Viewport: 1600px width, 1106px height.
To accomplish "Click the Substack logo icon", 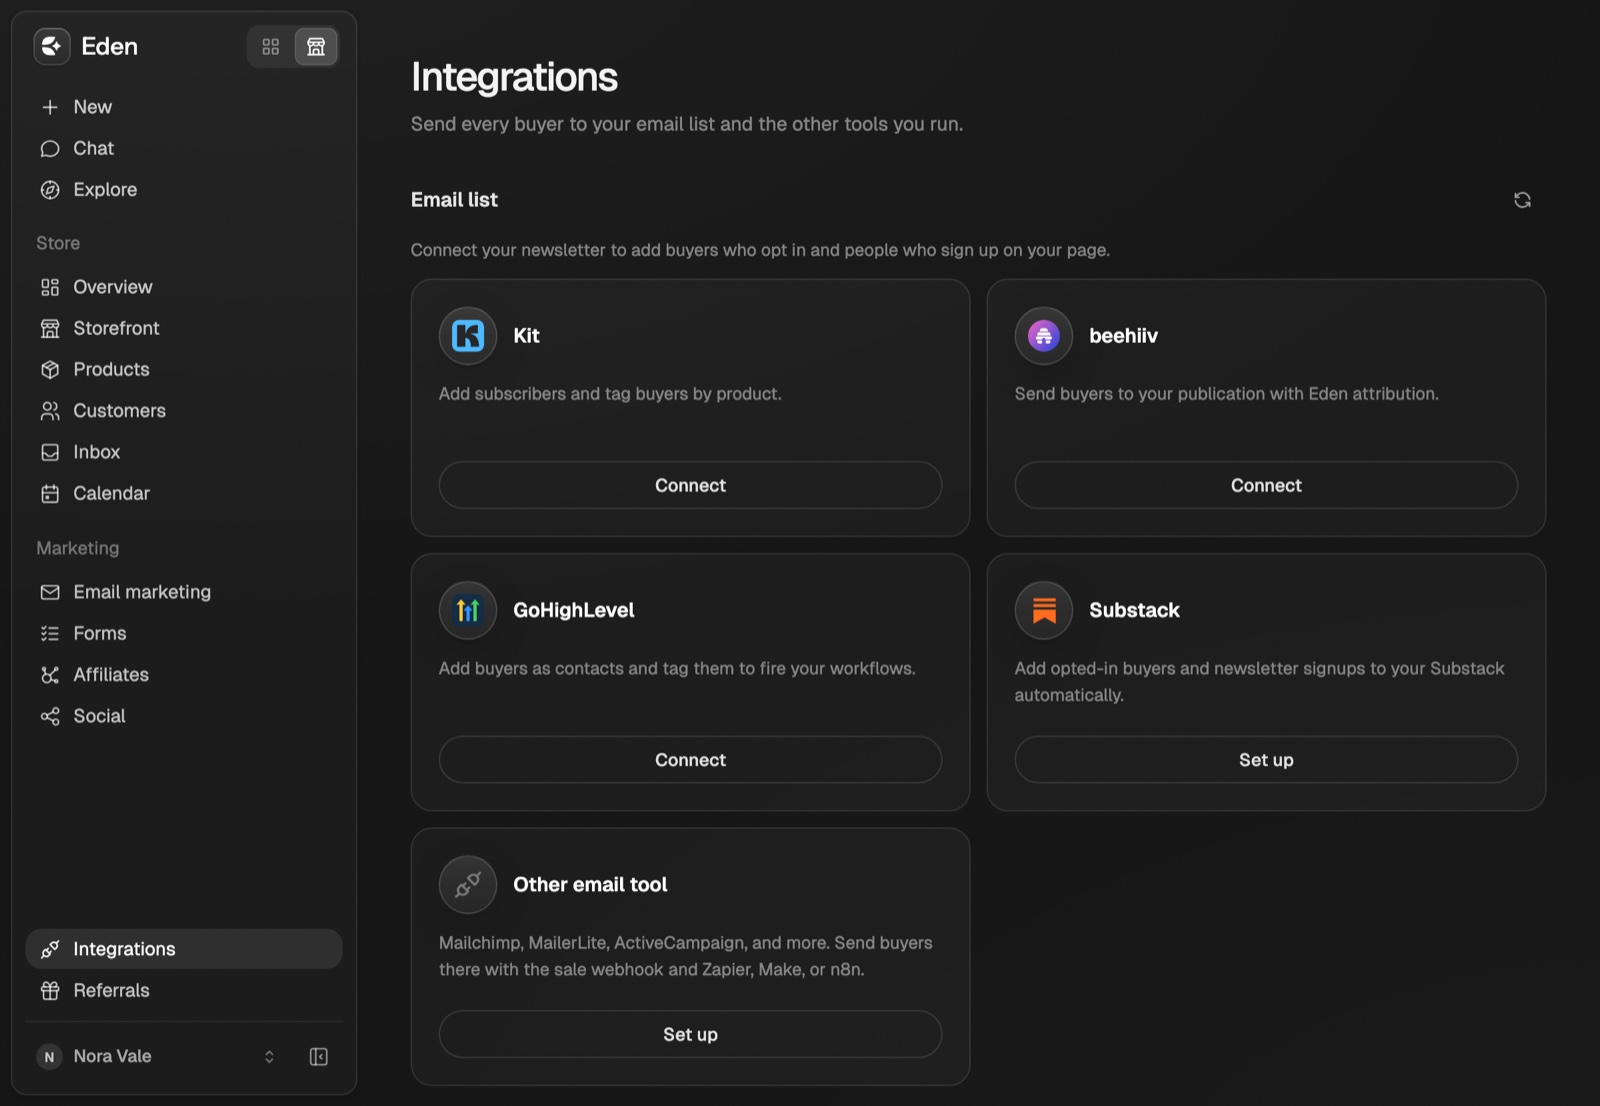I will (1044, 610).
